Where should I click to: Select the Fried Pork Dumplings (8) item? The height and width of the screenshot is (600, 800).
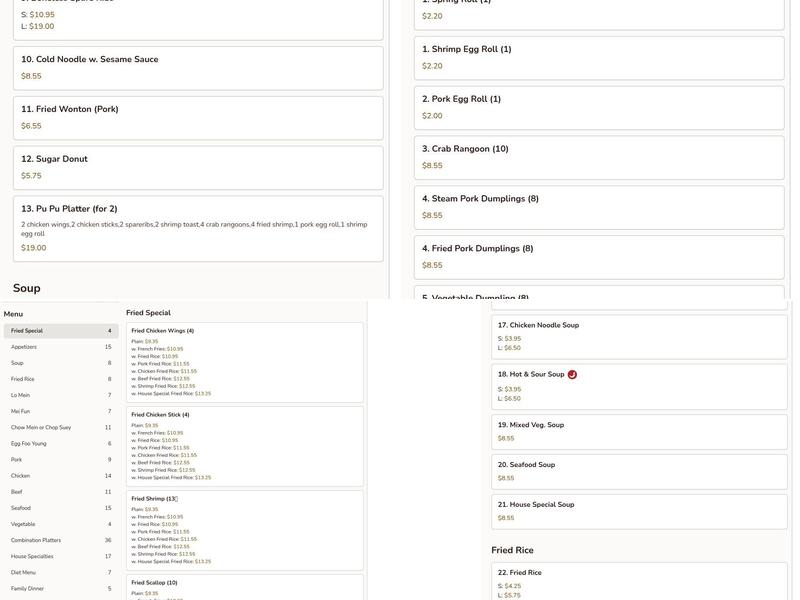pos(598,257)
